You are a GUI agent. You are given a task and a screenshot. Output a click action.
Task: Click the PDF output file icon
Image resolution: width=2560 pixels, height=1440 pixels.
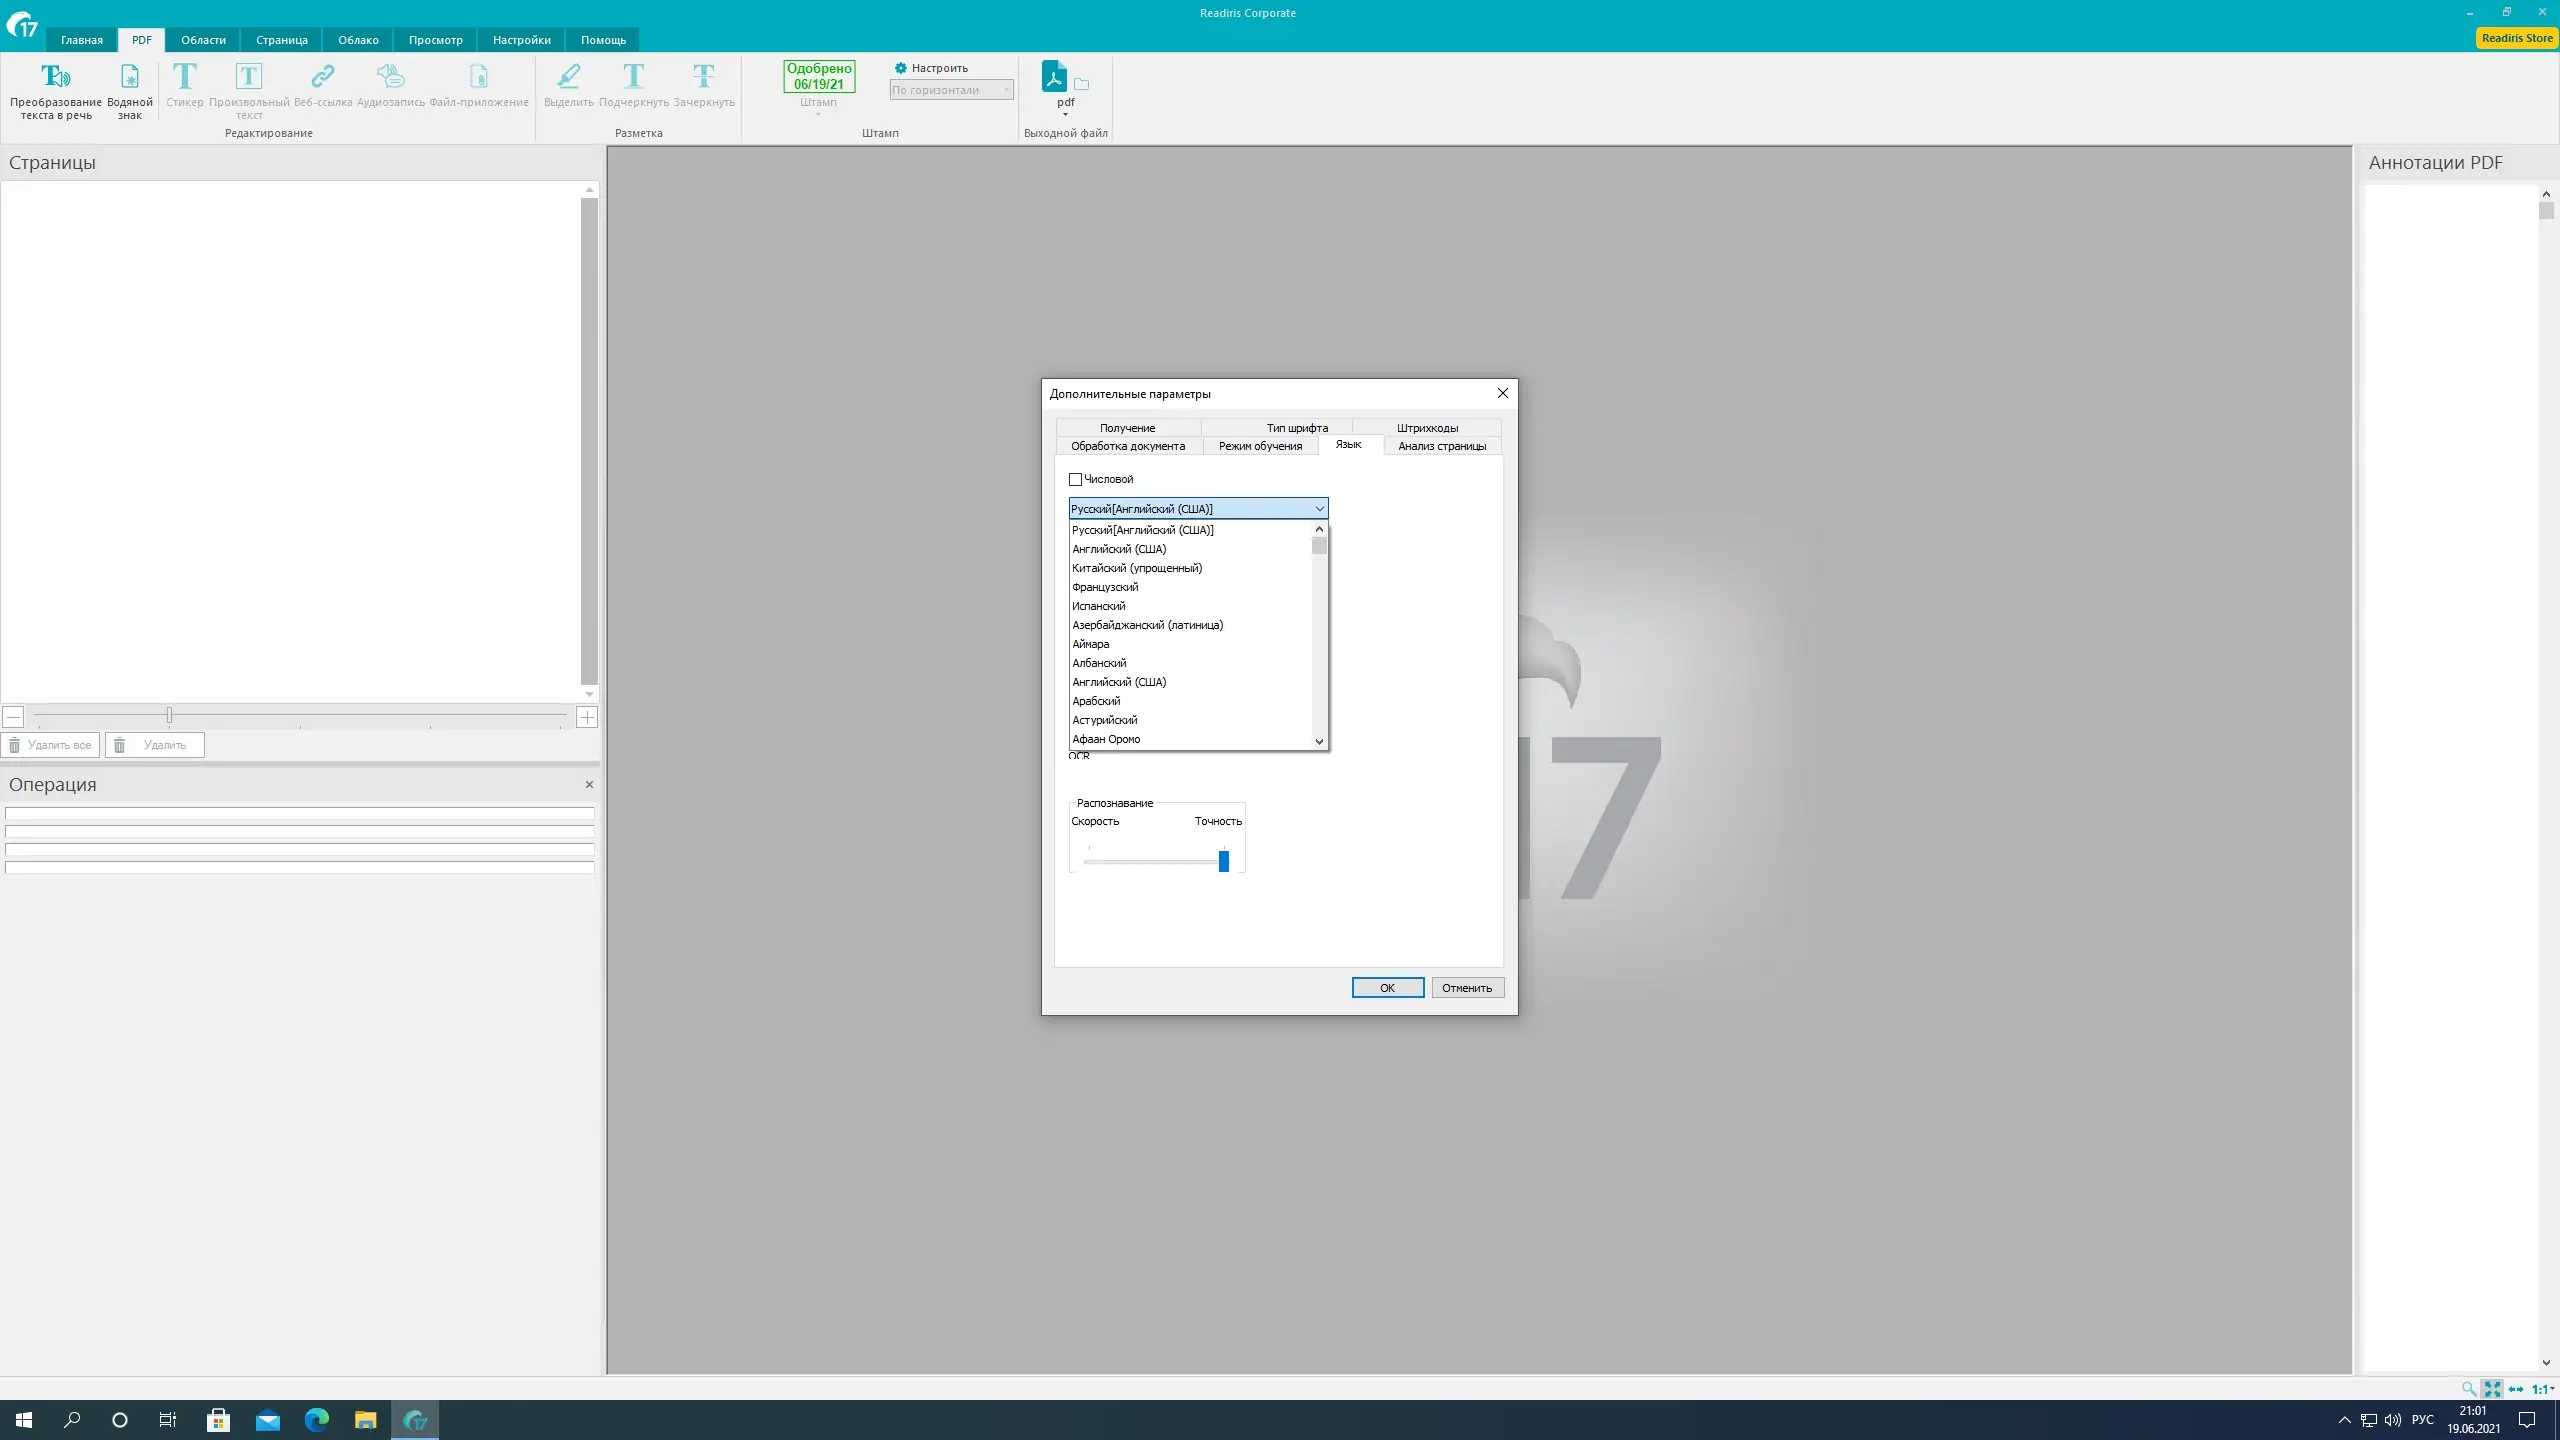tap(1054, 77)
